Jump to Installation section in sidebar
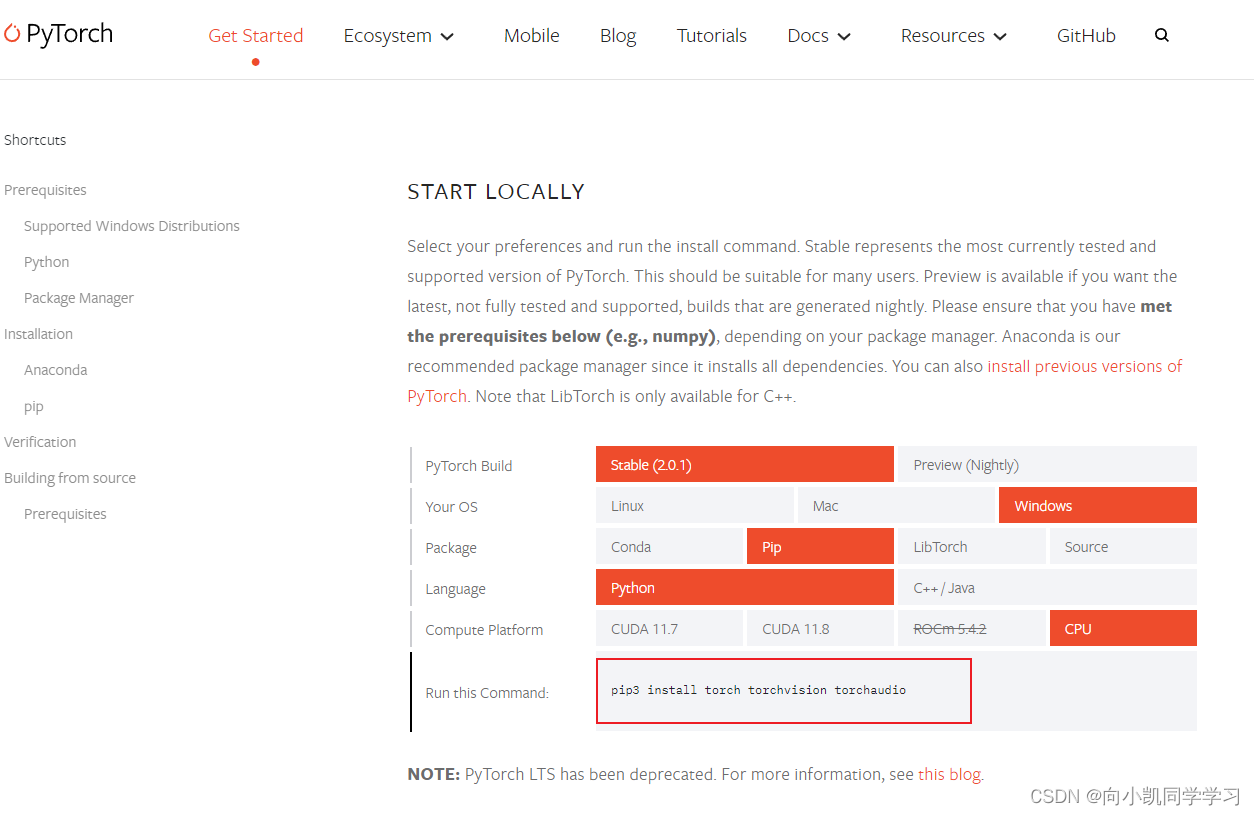This screenshot has width=1254, height=815. [38, 334]
